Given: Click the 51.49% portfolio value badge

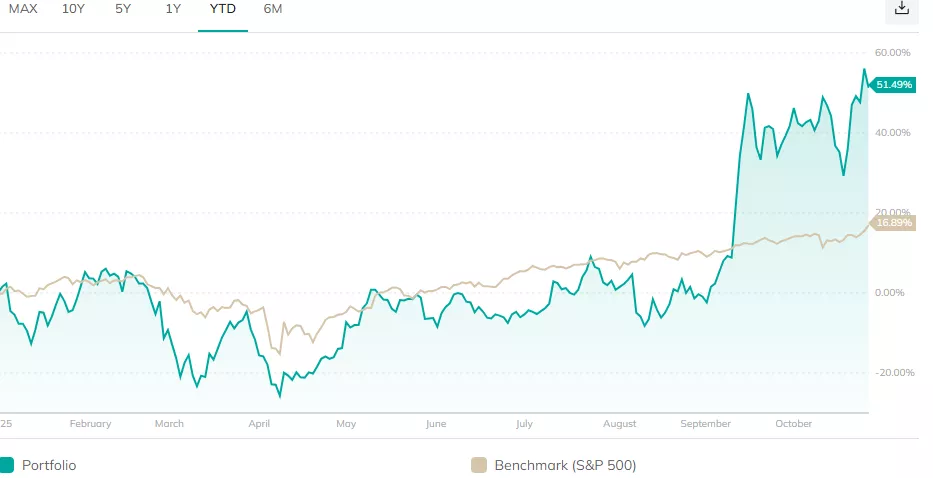Looking at the screenshot, I should point(893,85).
